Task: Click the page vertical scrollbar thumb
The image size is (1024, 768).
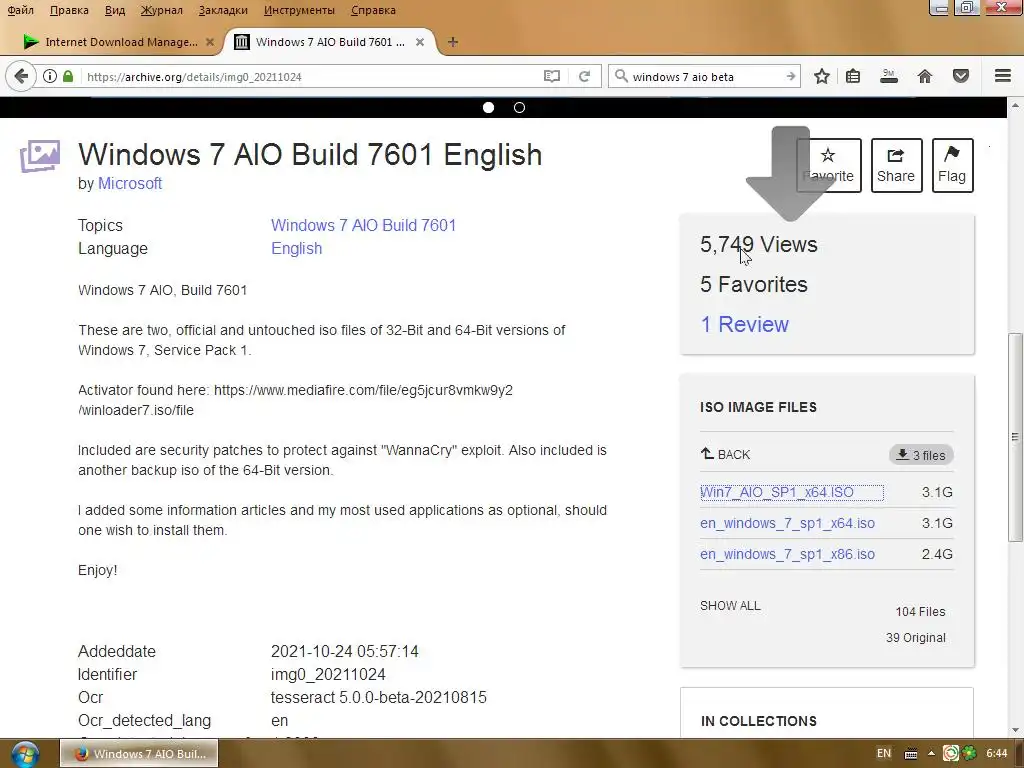Action: (1016, 437)
